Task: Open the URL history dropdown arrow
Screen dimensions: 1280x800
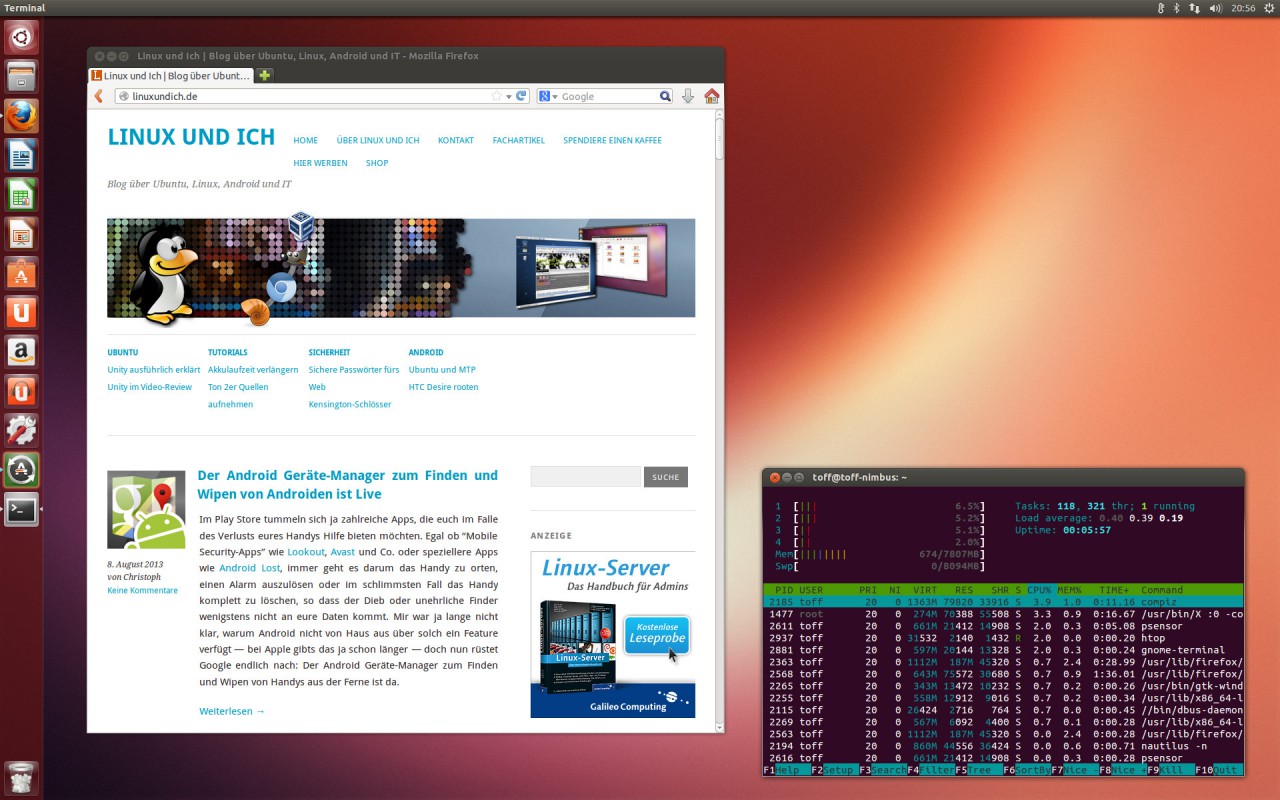Action: [x=509, y=96]
